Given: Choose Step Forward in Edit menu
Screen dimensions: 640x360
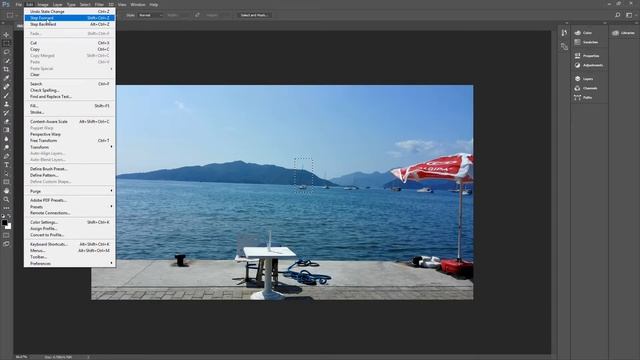Looking at the screenshot, I should [x=70, y=18].
